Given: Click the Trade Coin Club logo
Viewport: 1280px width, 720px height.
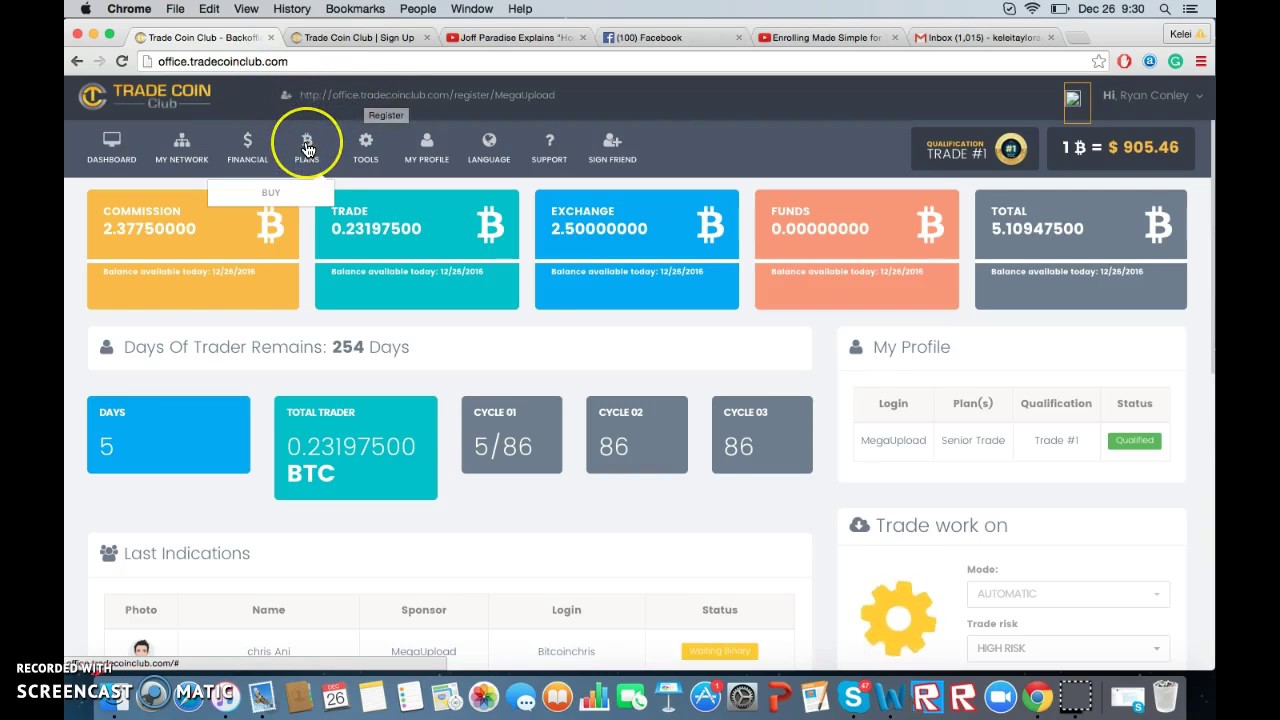Looking at the screenshot, I should (x=145, y=96).
